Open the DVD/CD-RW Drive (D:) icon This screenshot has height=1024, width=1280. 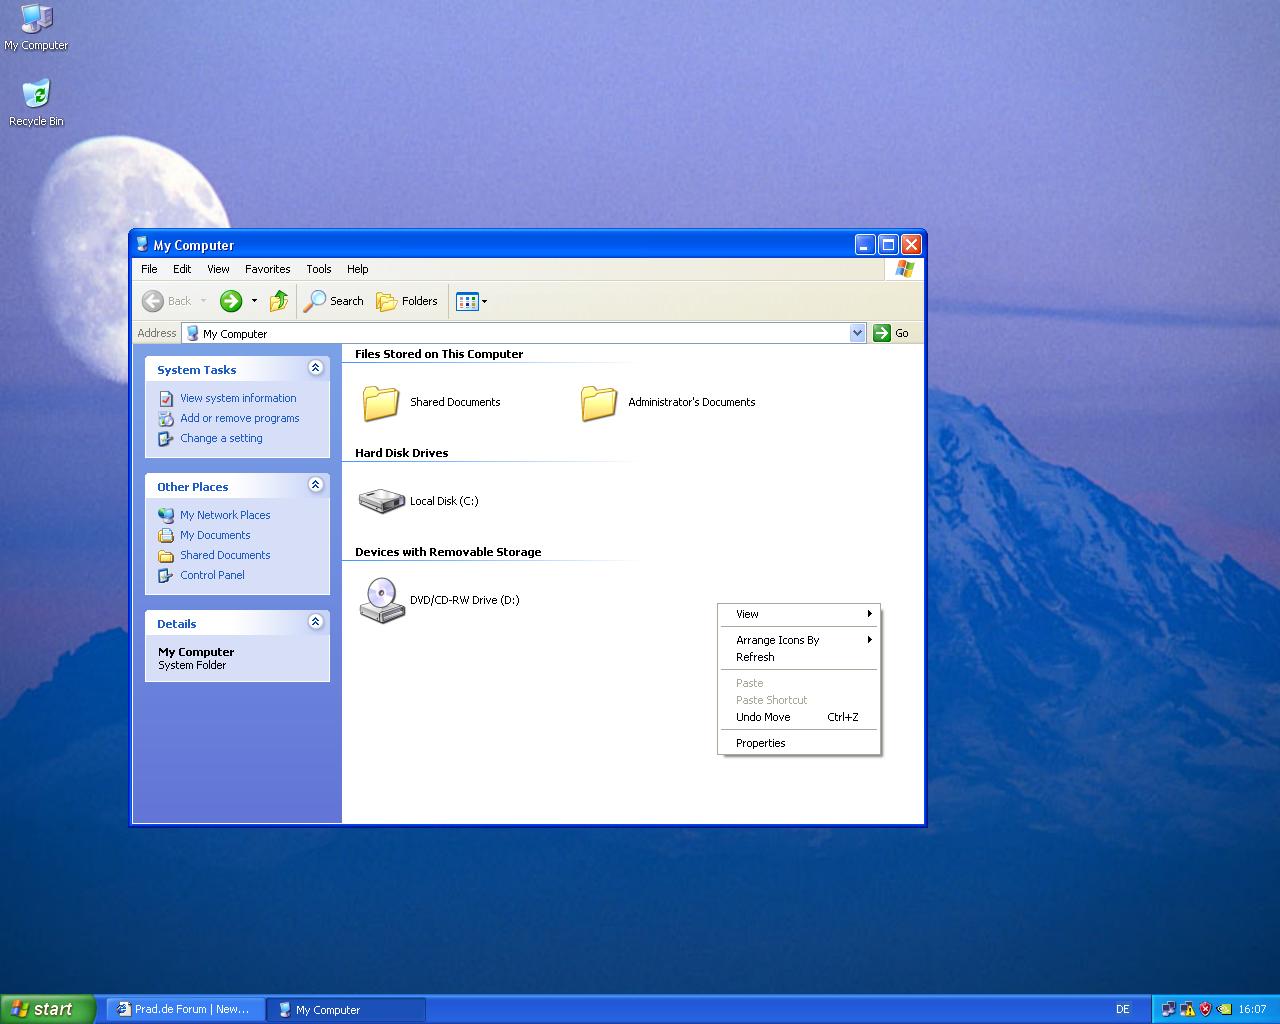pyautogui.click(x=381, y=600)
